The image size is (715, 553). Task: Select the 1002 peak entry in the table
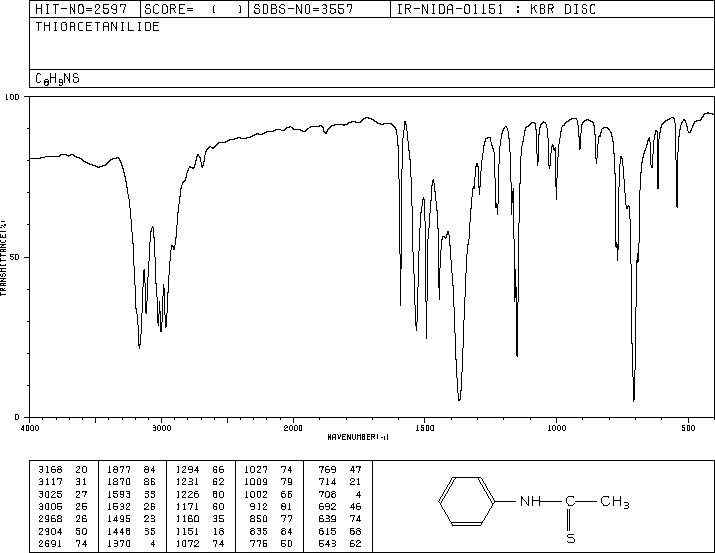[269, 494]
